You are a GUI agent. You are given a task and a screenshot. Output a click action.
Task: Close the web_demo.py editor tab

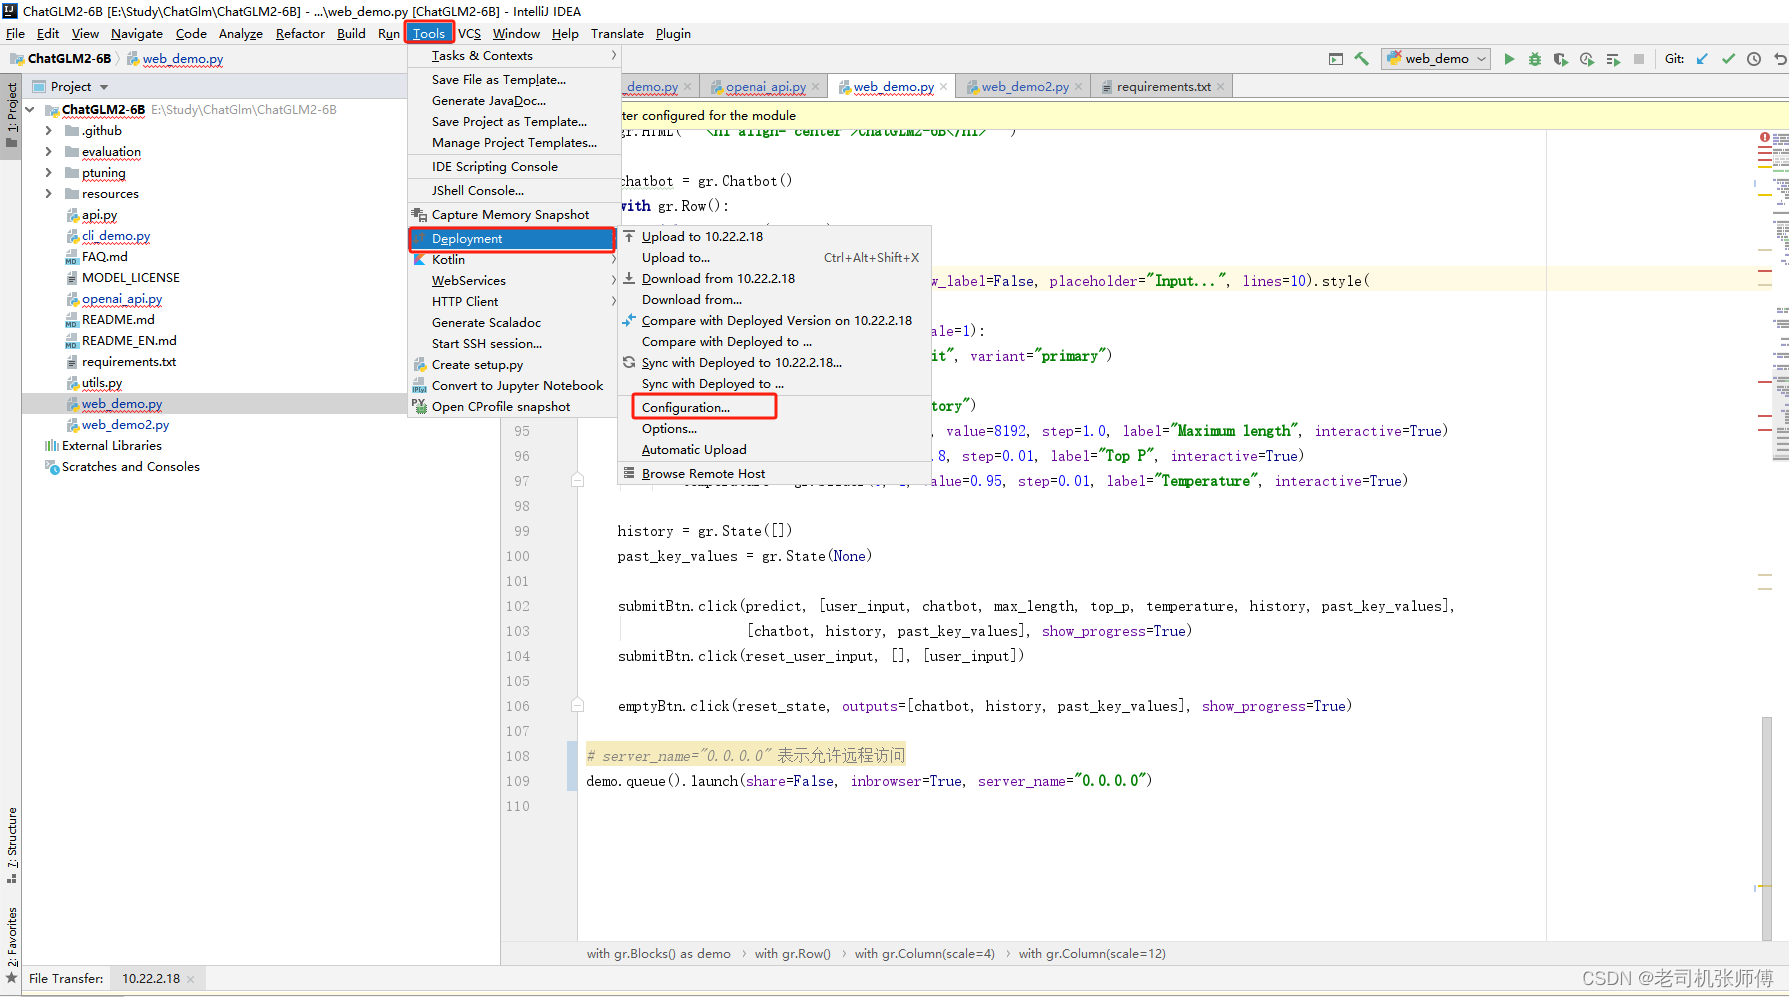(944, 87)
